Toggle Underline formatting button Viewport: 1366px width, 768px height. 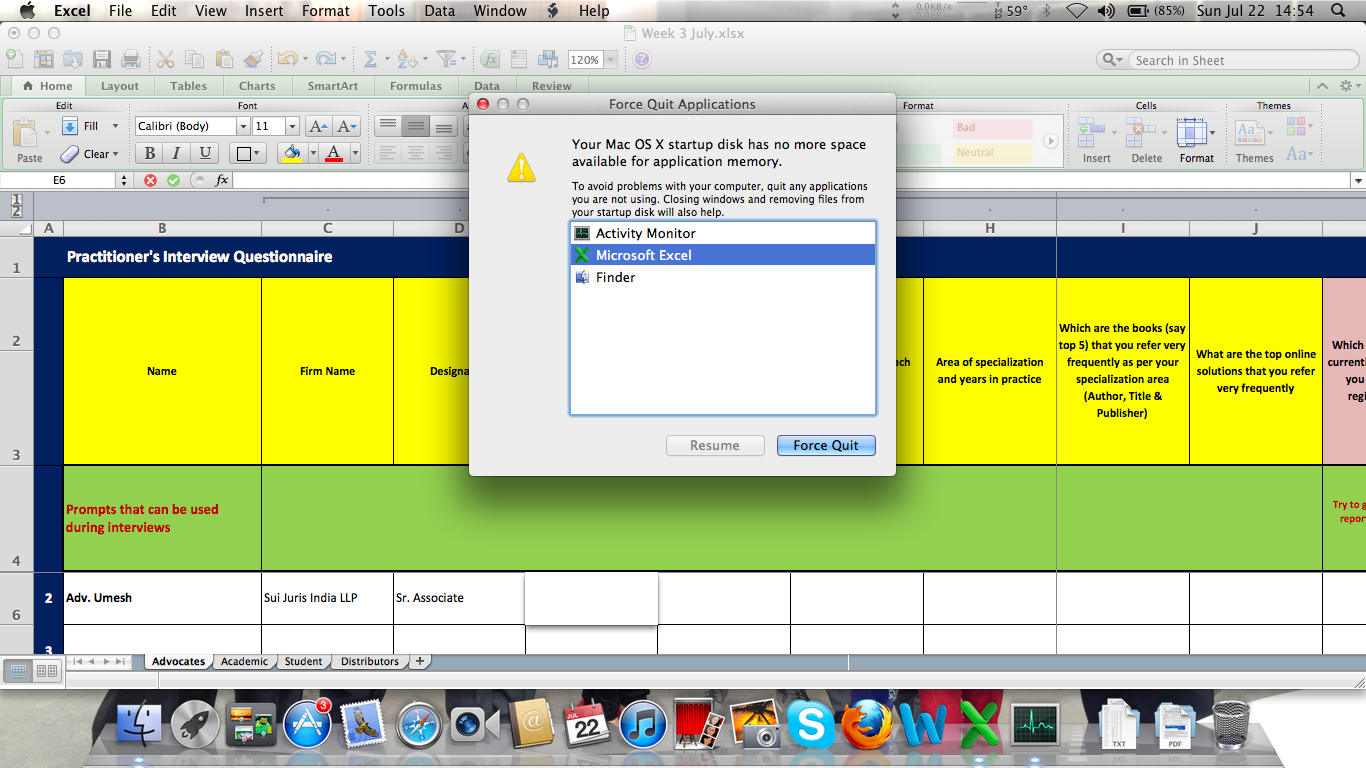point(205,153)
